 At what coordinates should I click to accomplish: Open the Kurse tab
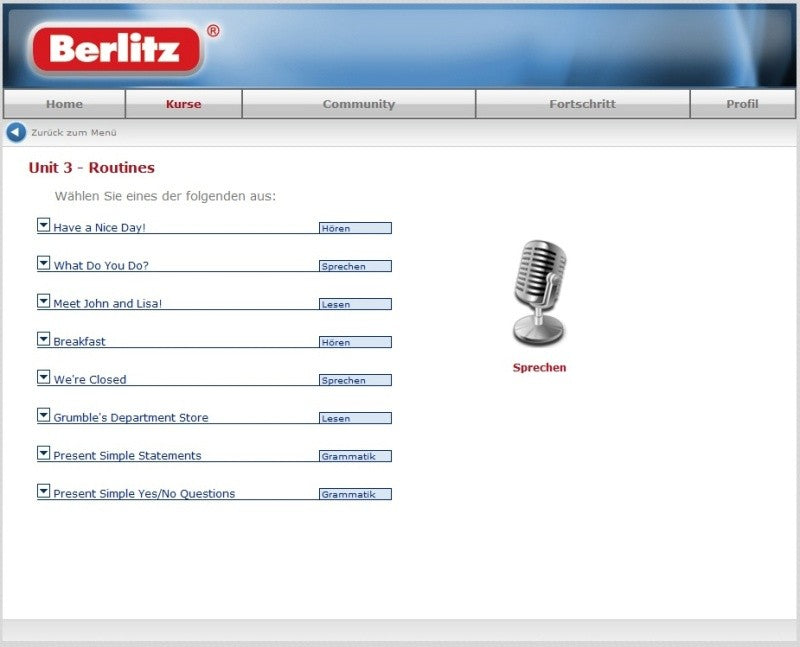(x=184, y=104)
